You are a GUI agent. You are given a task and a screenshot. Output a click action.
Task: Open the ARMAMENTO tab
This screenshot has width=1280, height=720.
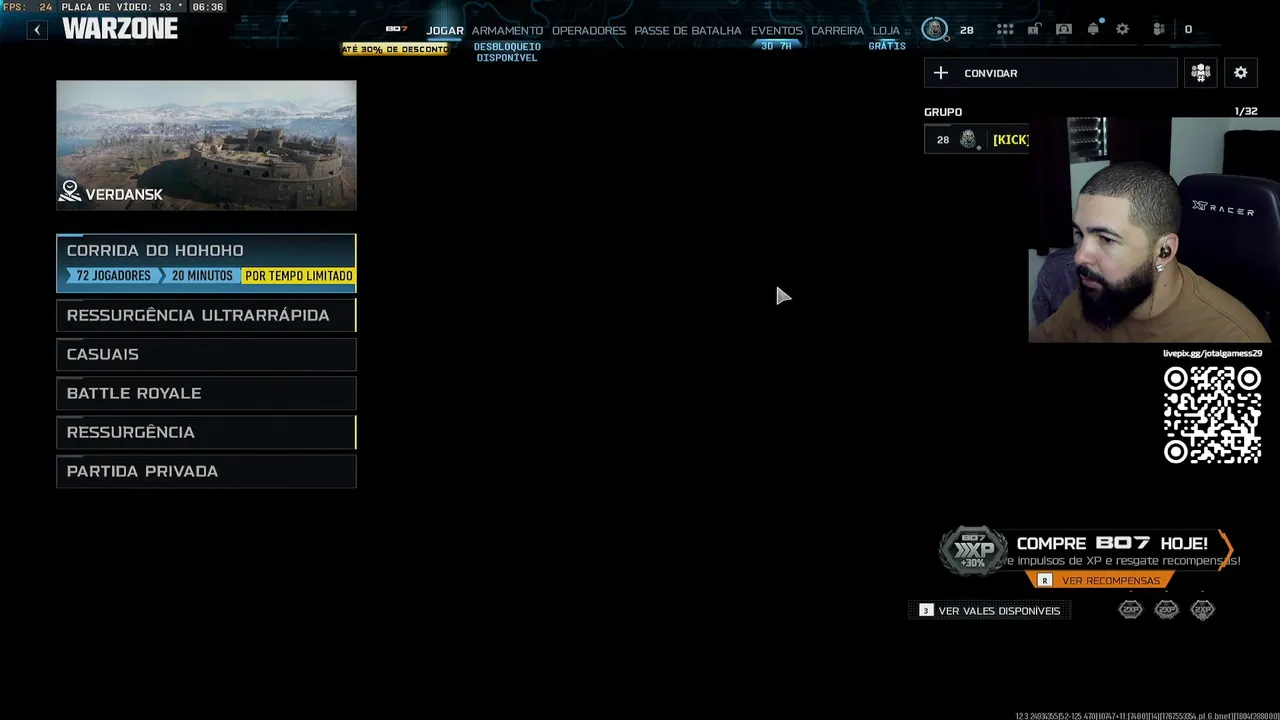[507, 31]
